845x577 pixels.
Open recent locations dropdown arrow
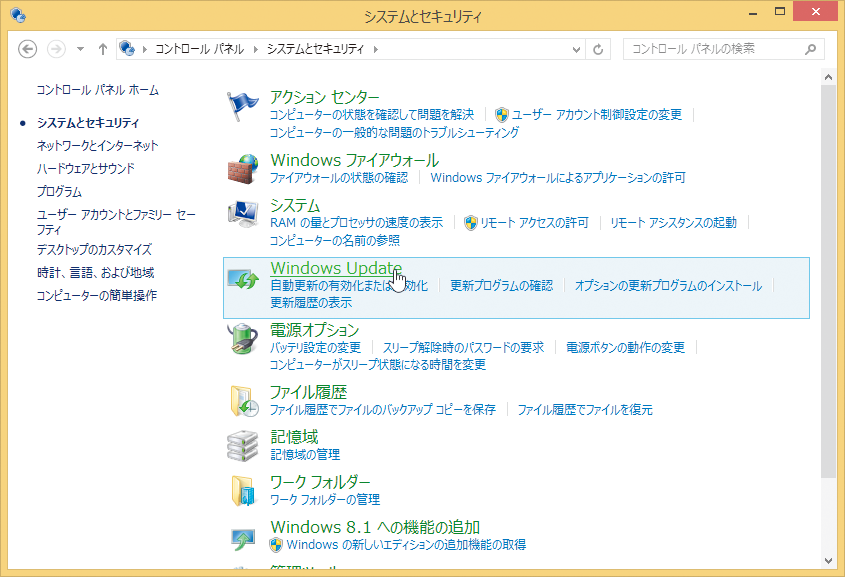[x=80, y=49]
